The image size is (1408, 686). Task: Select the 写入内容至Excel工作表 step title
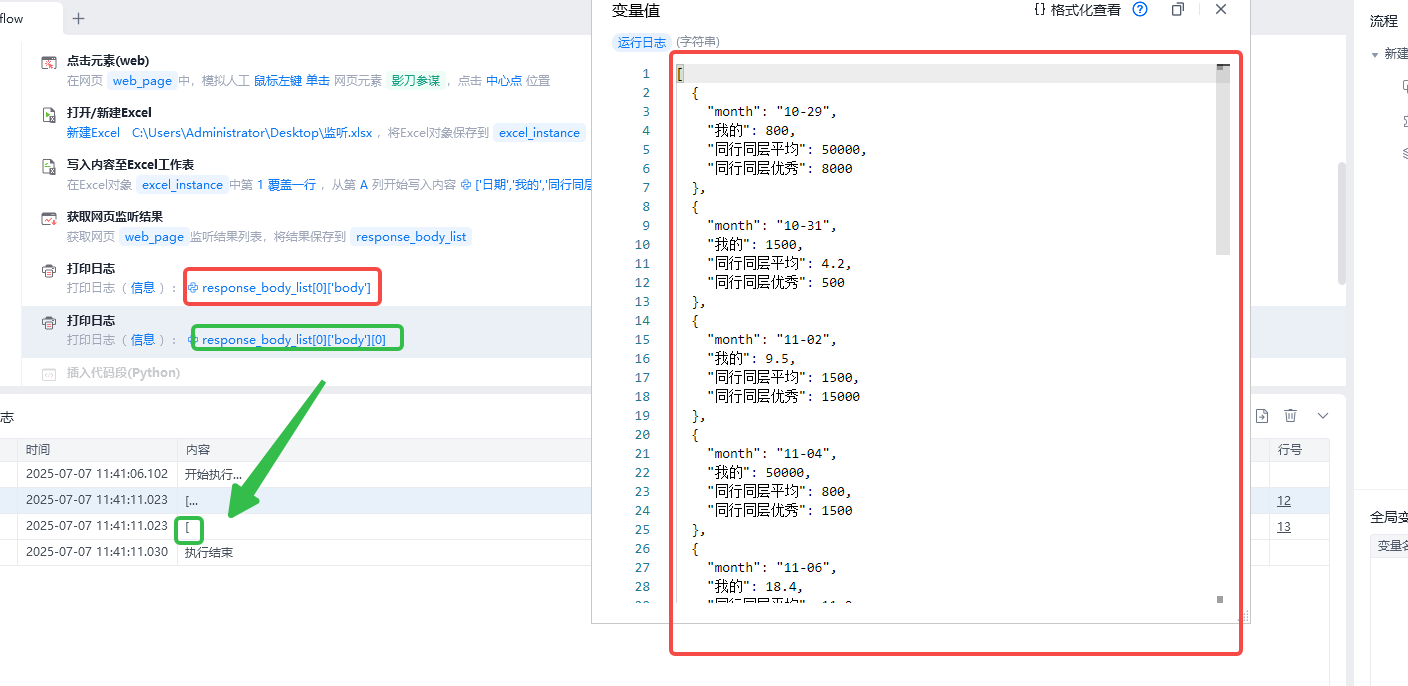130,165
